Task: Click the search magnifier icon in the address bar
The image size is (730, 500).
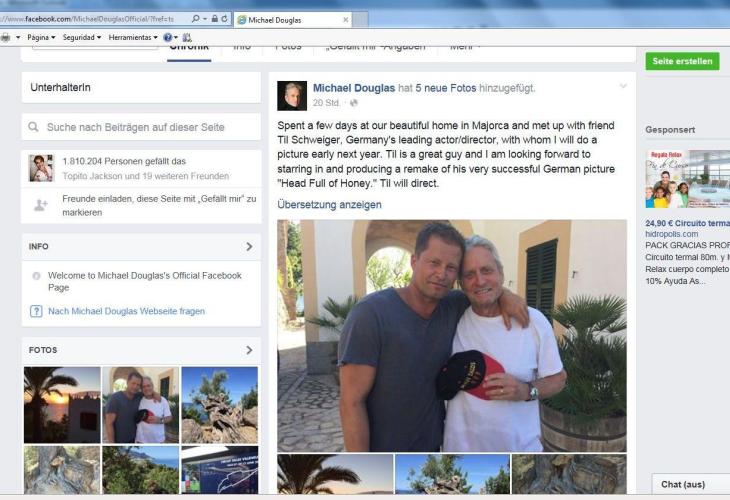Action: (196, 19)
